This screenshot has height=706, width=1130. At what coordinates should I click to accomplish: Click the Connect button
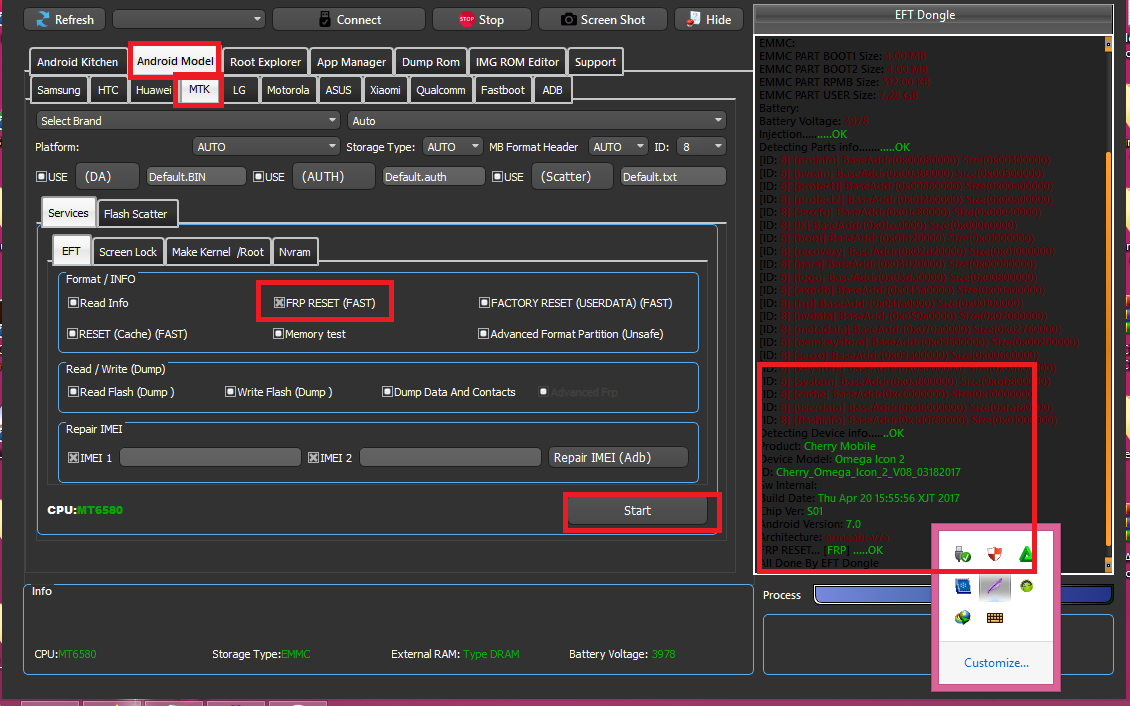[349, 19]
